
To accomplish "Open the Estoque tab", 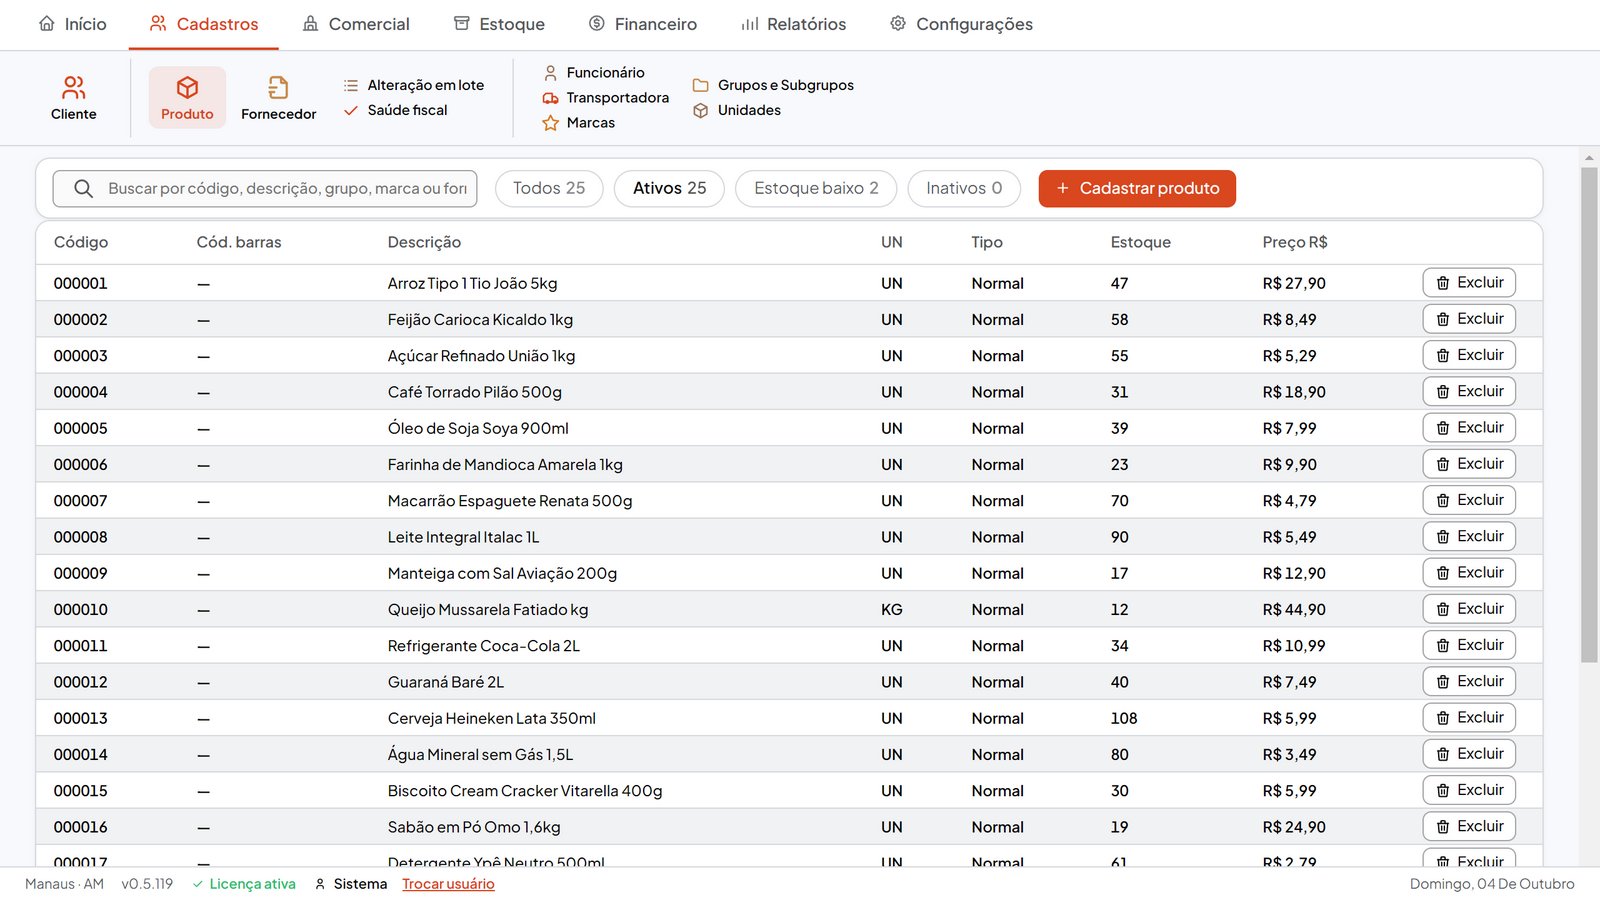I will pyautogui.click(x=499, y=24).
